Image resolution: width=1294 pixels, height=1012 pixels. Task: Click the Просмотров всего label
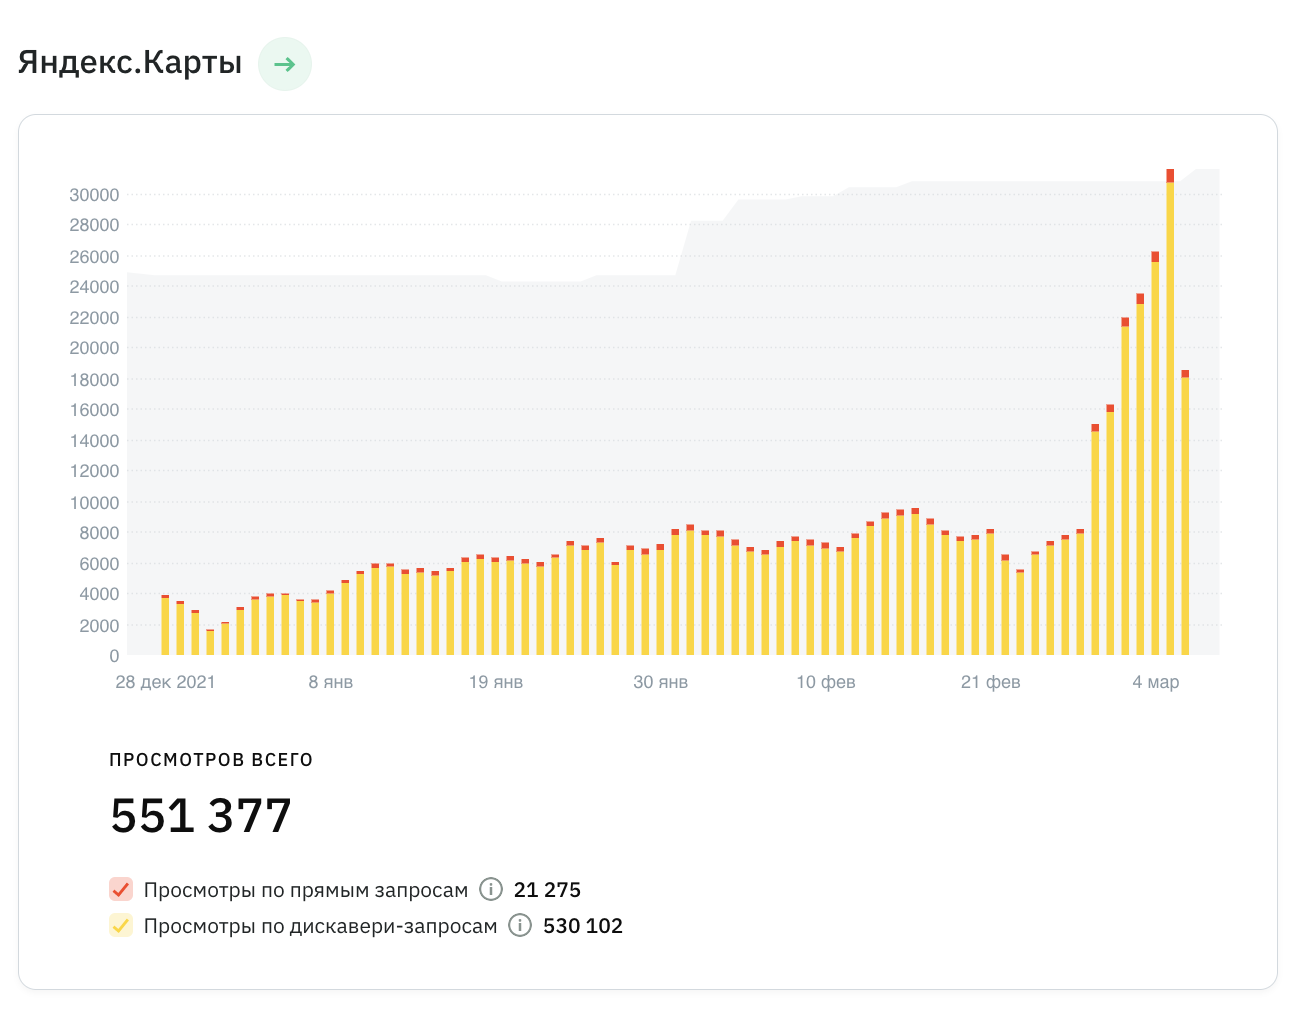pyautogui.click(x=211, y=760)
